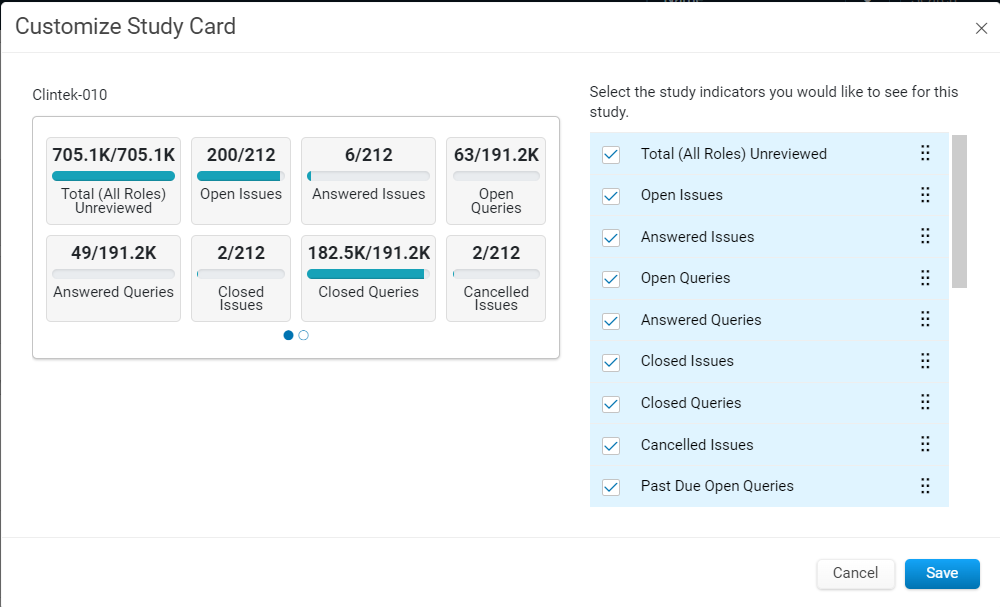The height and width of the screenshot is (607, 1000).
Task: Close the Customize Study Card dialog
Action: (x=981, y=28)
